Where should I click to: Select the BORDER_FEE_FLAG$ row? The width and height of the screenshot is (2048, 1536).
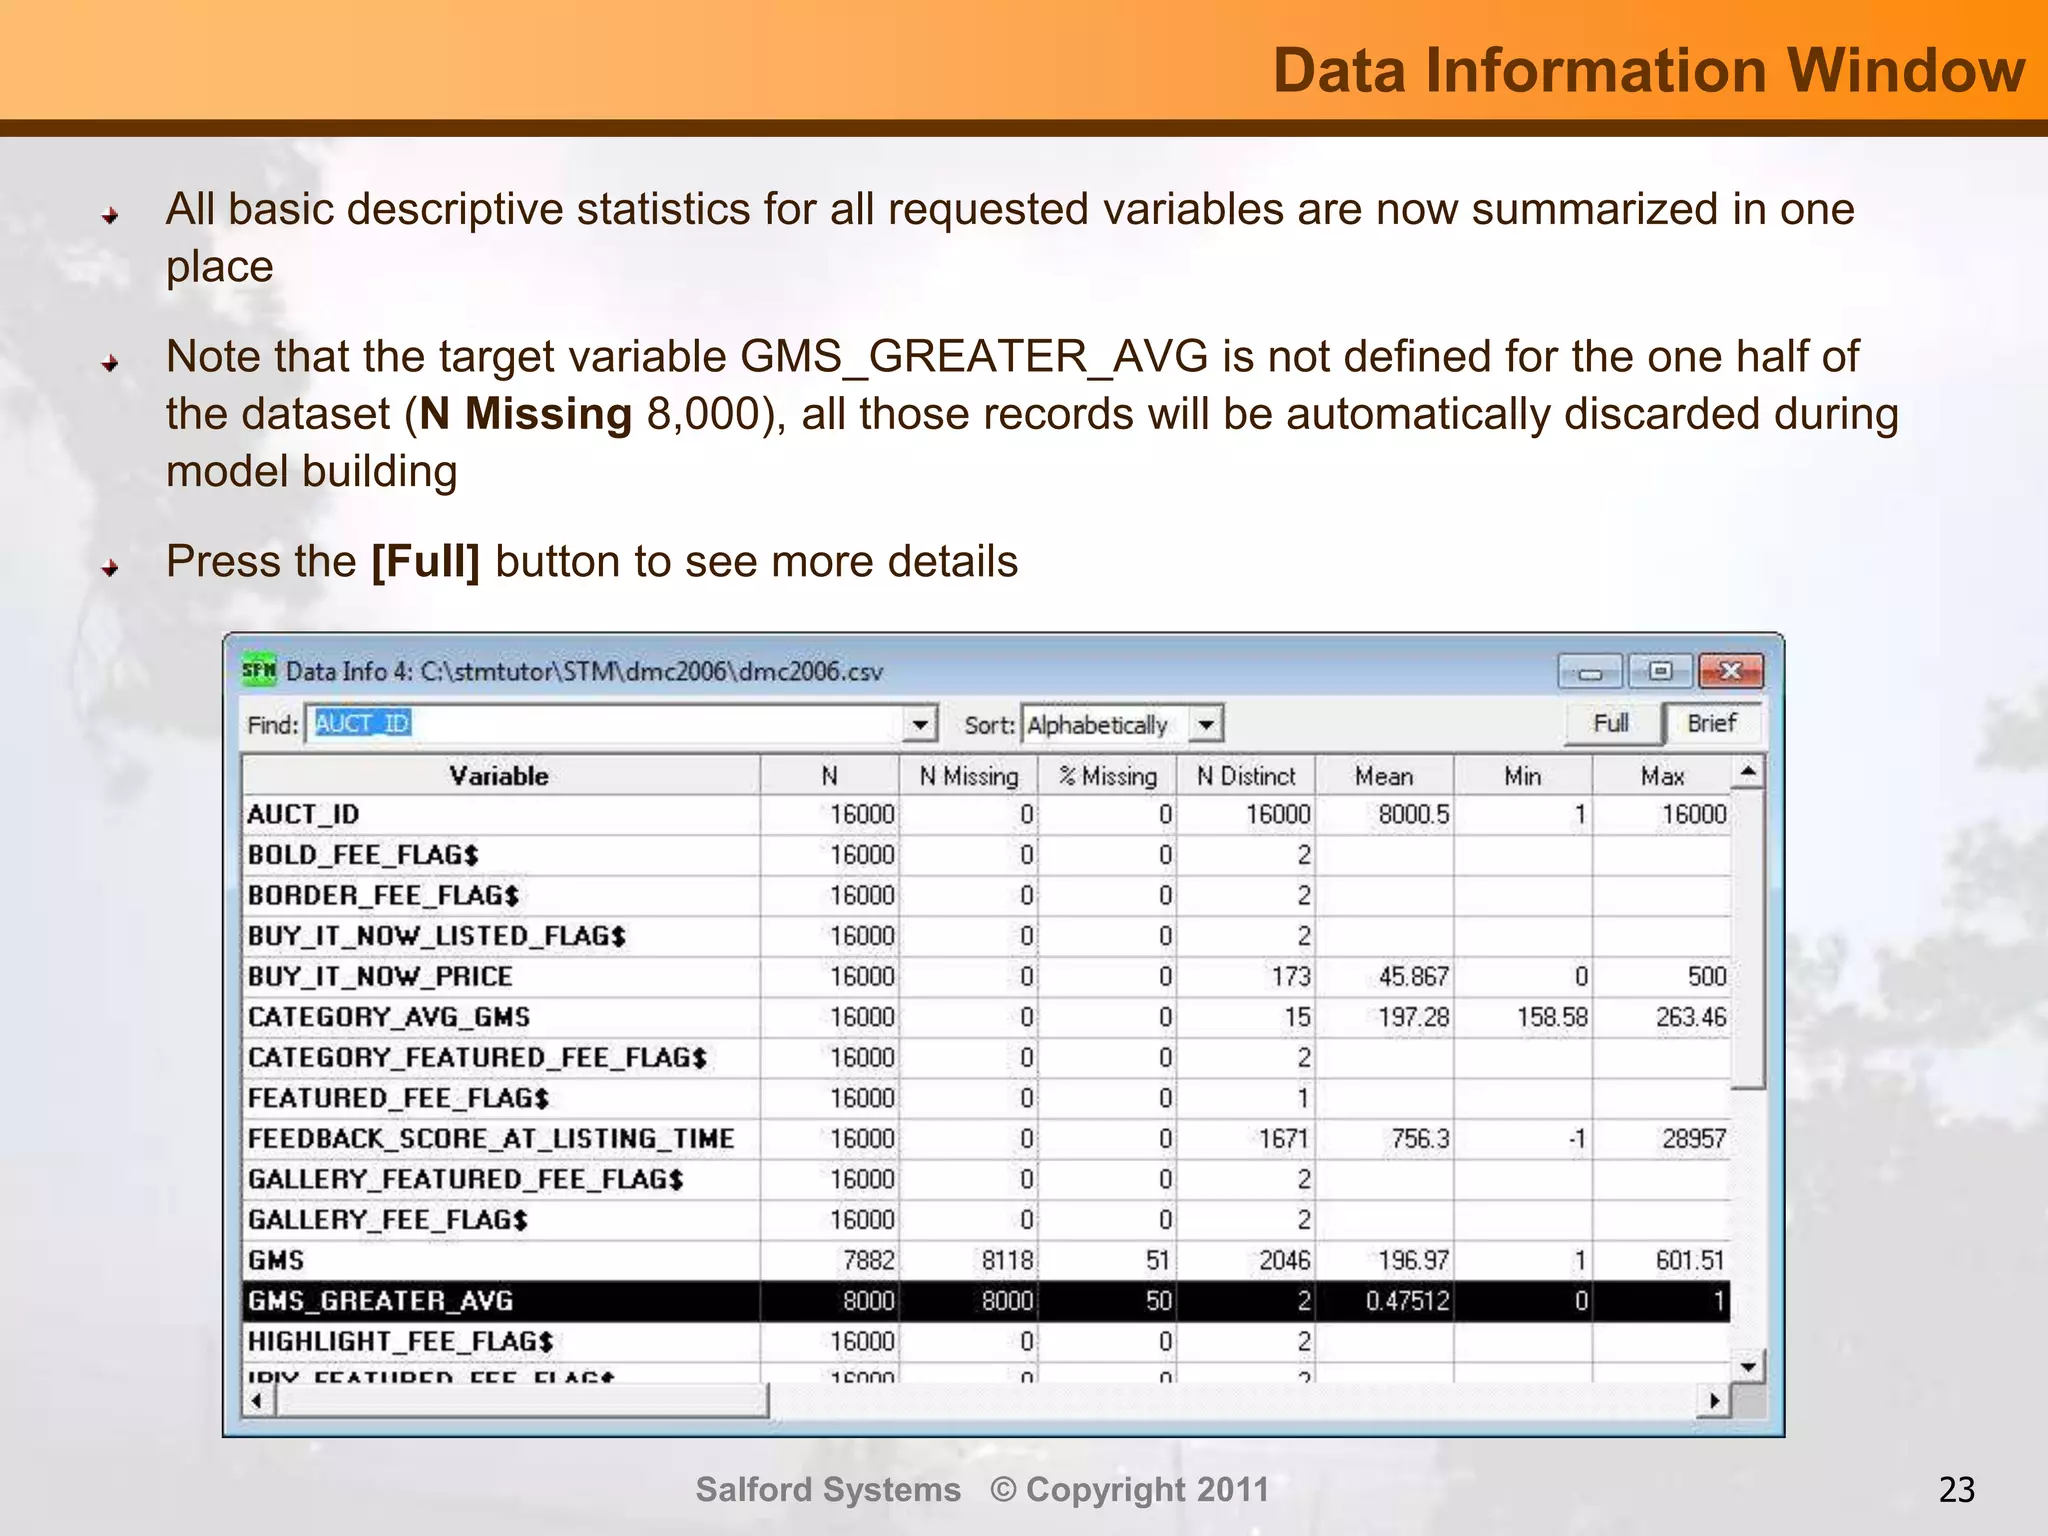986,896
